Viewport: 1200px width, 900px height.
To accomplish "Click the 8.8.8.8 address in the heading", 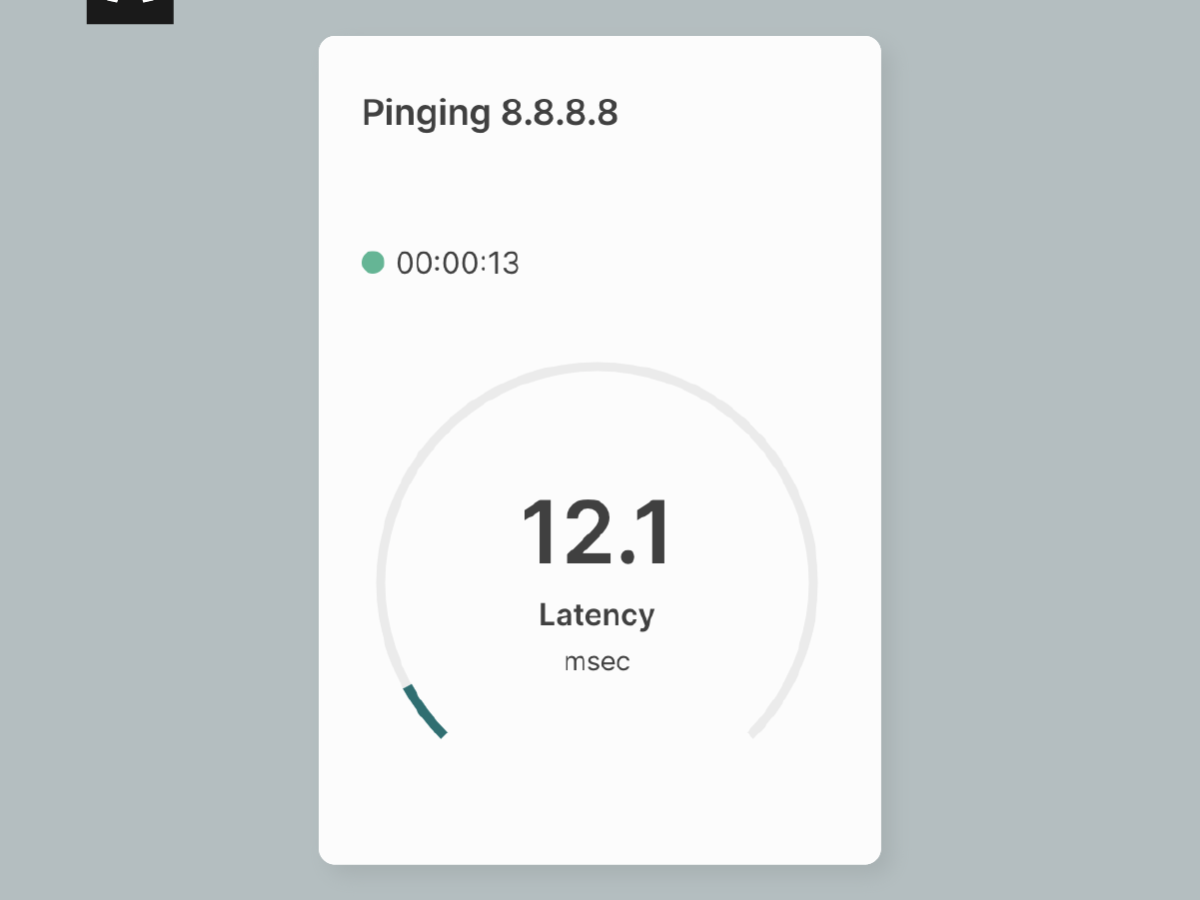I will coord(560,113).
